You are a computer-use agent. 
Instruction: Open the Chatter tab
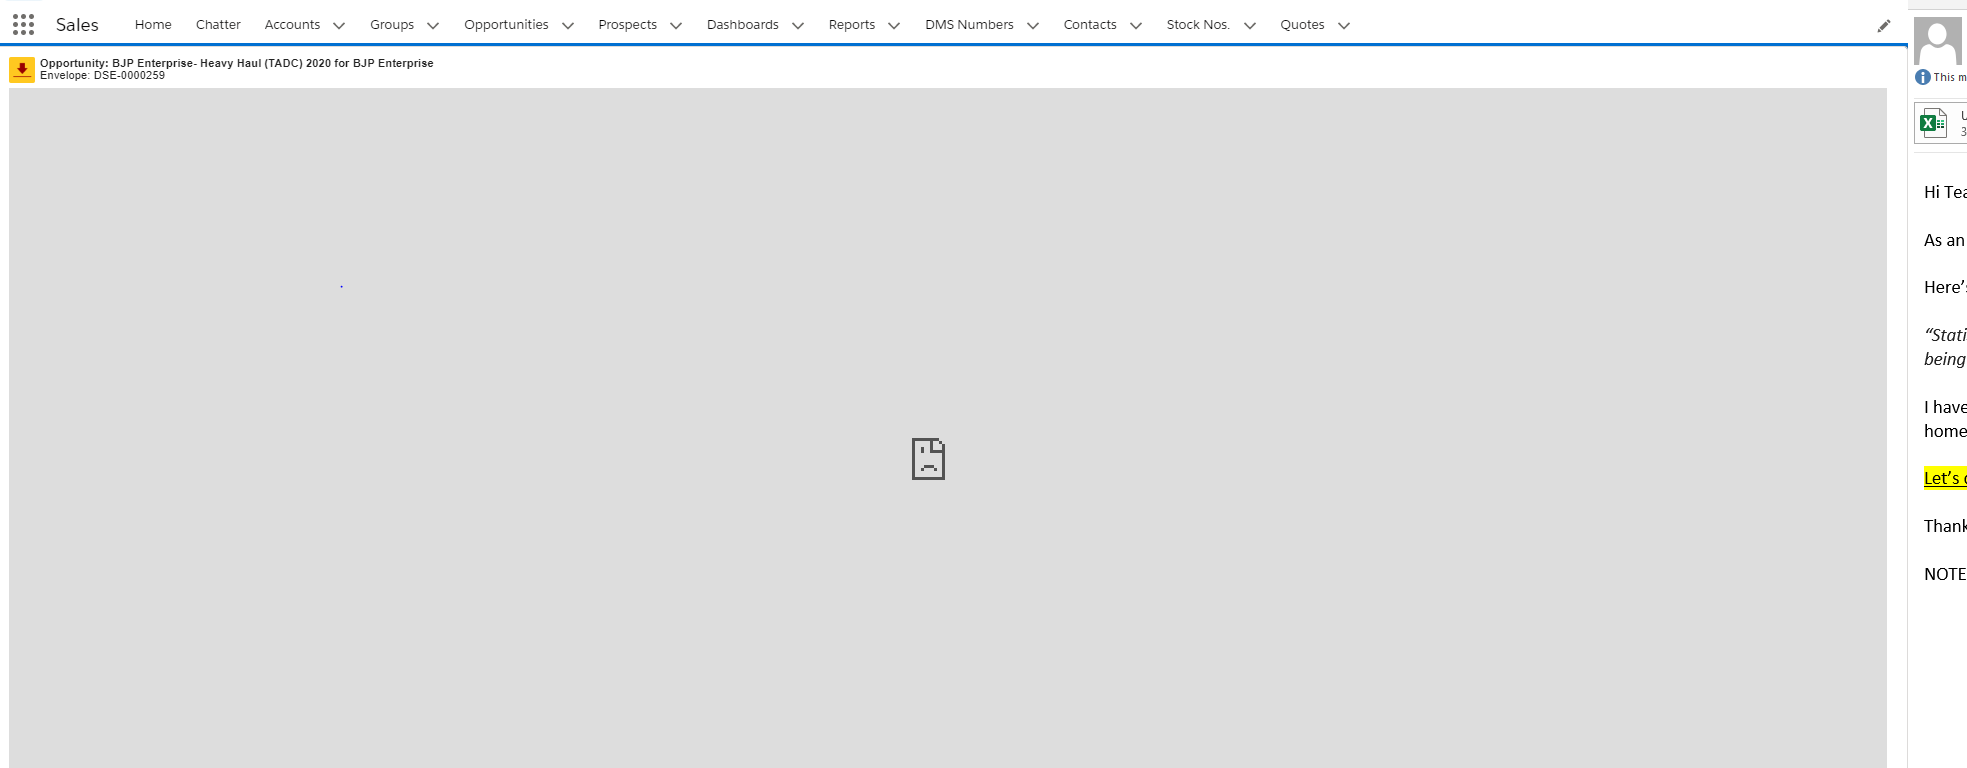click(x=218, y=24)
